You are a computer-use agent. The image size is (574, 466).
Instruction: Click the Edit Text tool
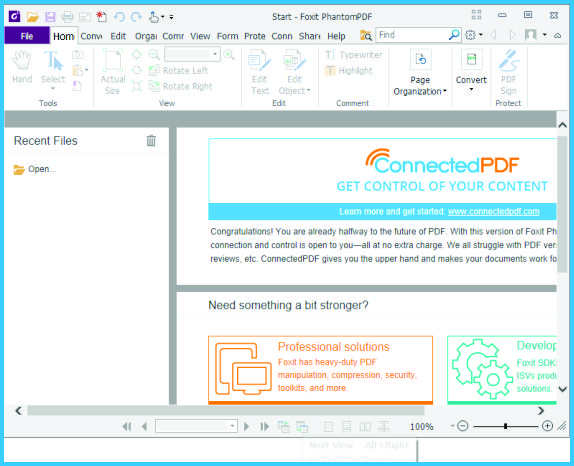coord(260,72)
